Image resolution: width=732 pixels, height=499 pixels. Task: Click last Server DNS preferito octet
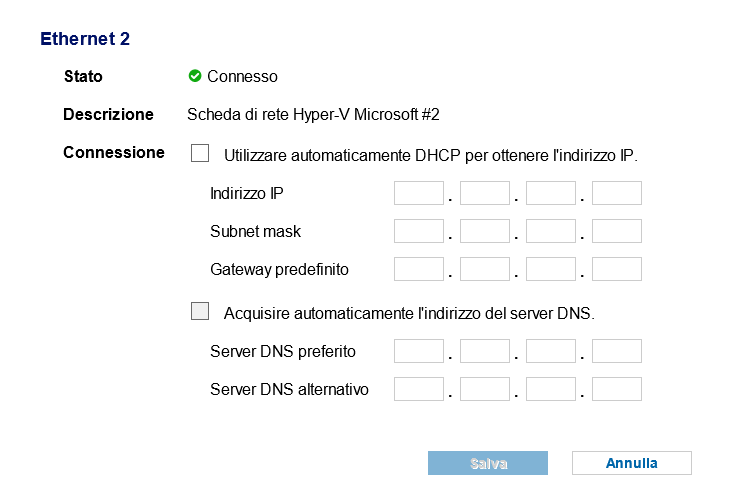(x=617, y=351)
